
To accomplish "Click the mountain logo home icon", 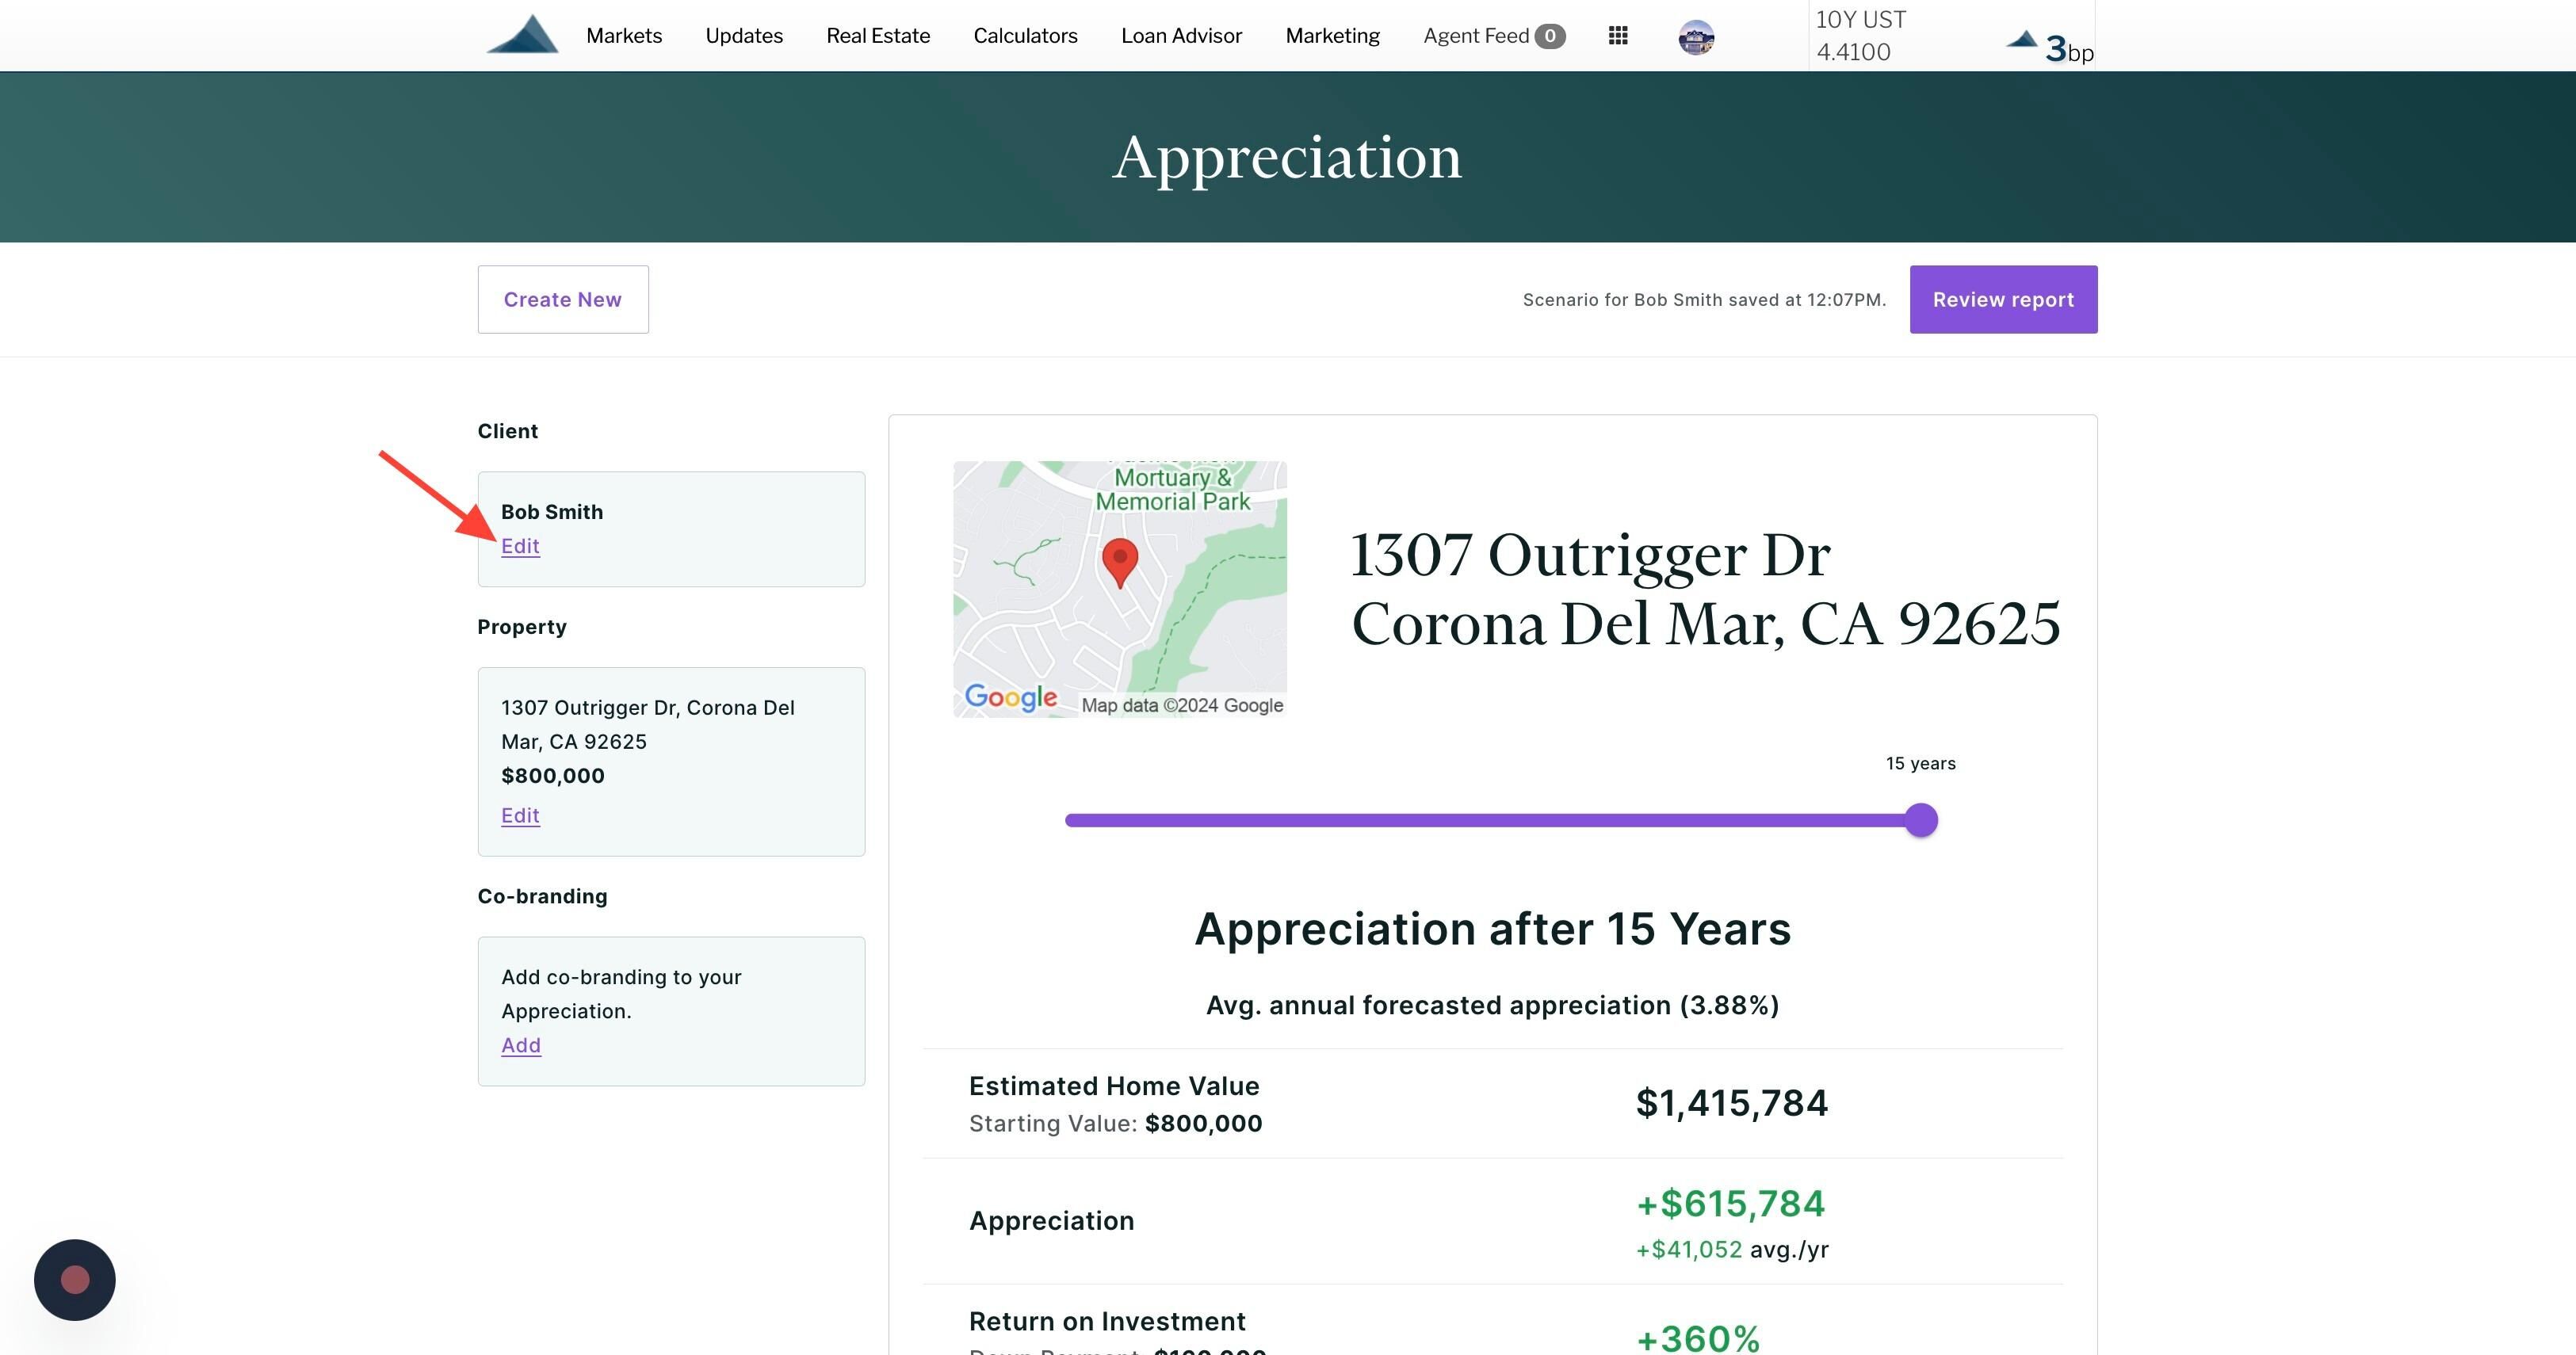I will point(522,35).
